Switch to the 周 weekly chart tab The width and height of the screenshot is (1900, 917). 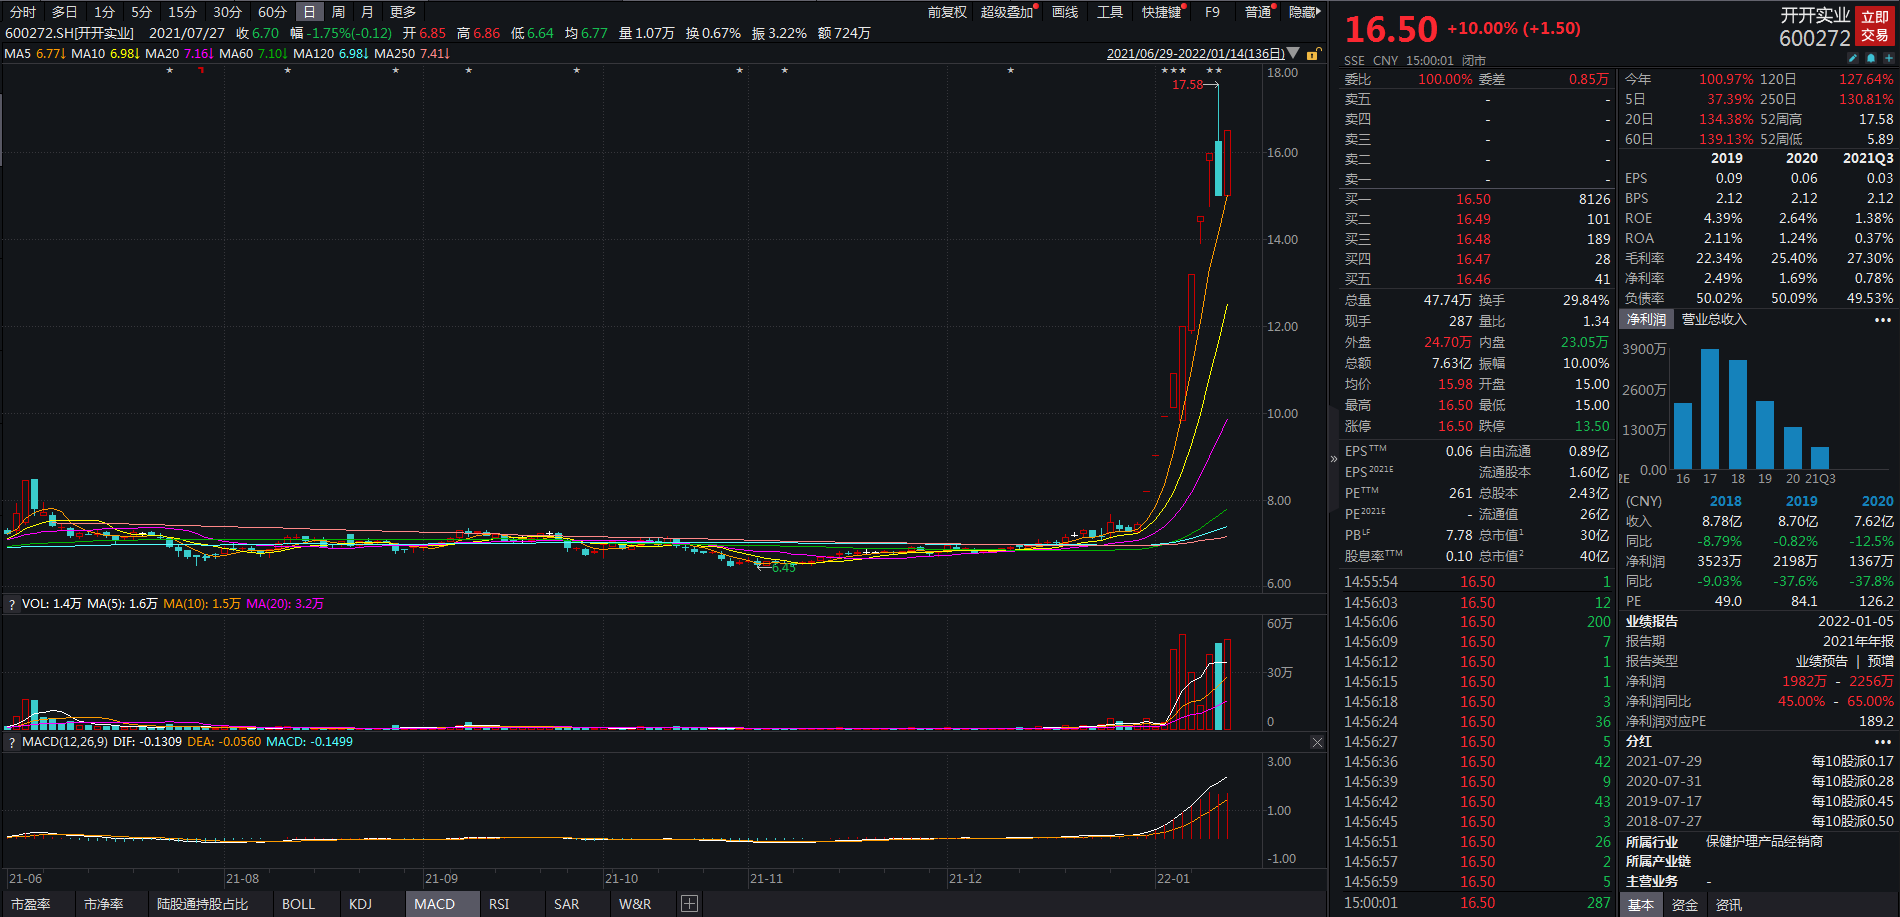click(338, 12)
